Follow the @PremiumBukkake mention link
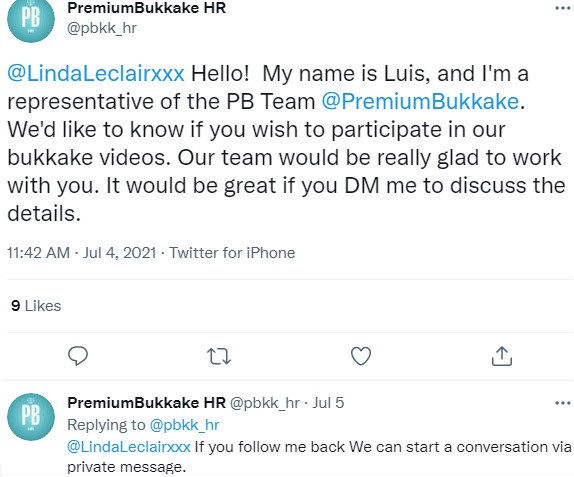574x477 pixels. (420, 101)
